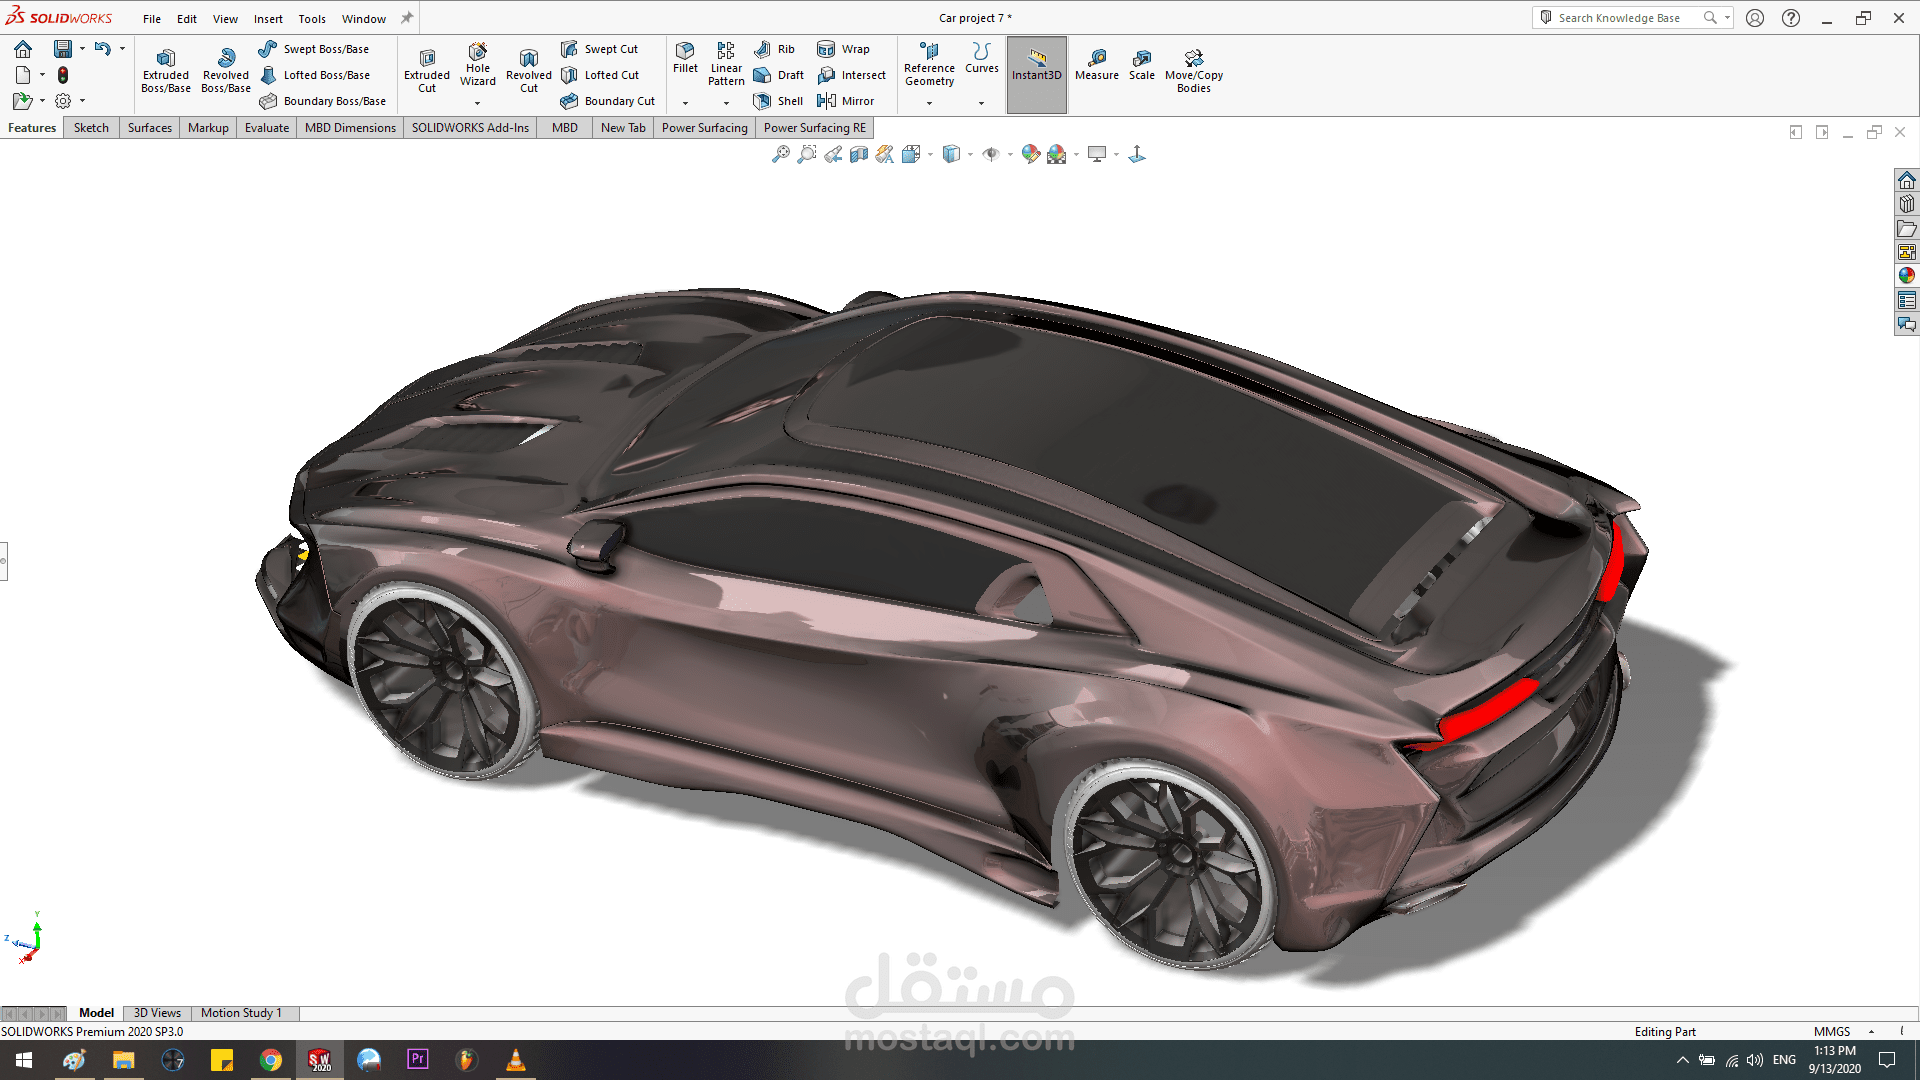Activate the Section View tool
1920x1080 pixels.
(859, 154)
